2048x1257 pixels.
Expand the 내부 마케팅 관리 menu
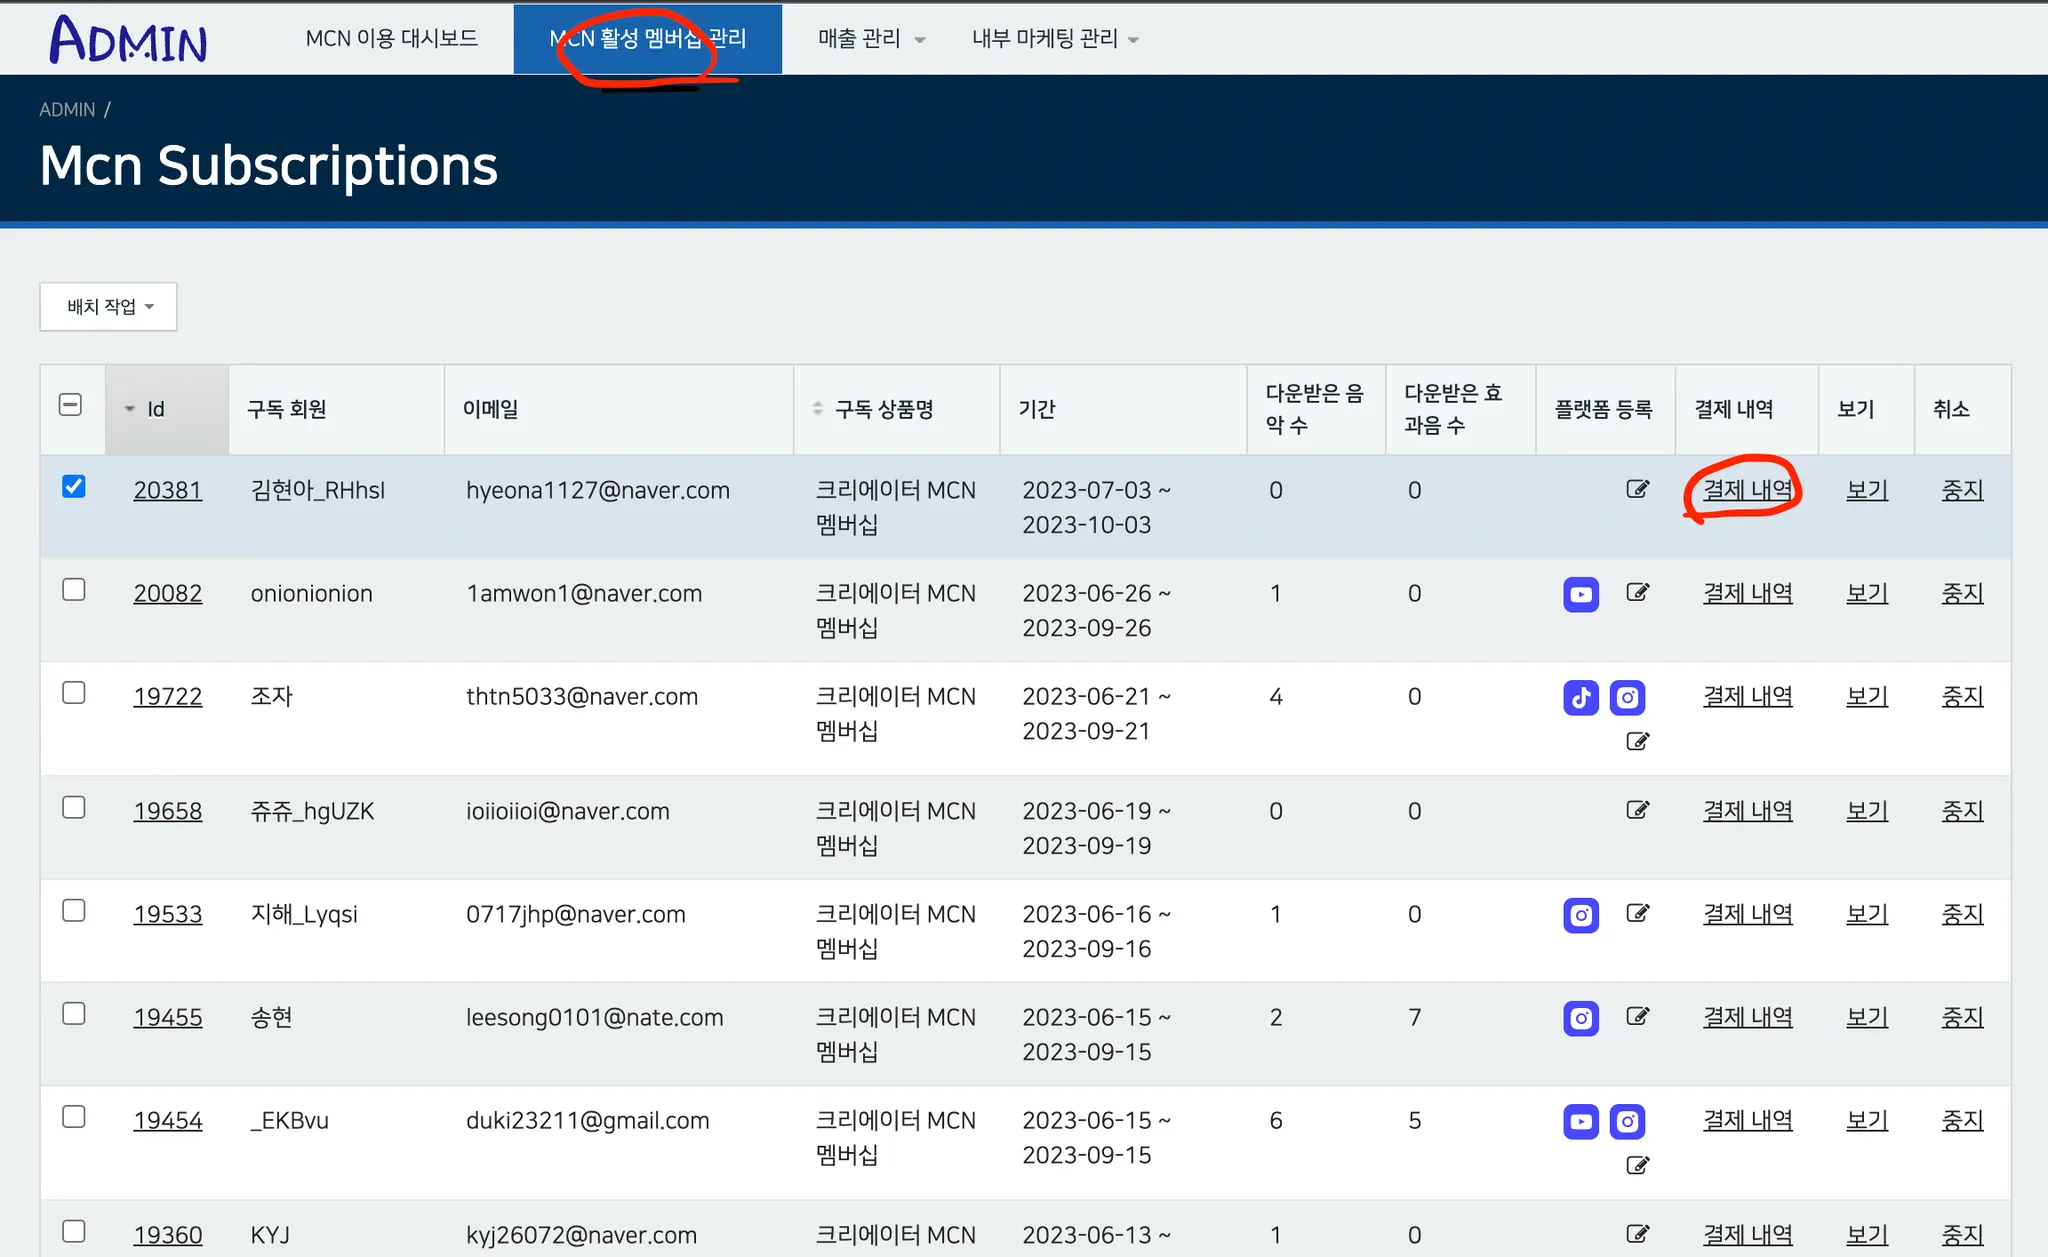pyautogui.click(x=1054, y=39)
